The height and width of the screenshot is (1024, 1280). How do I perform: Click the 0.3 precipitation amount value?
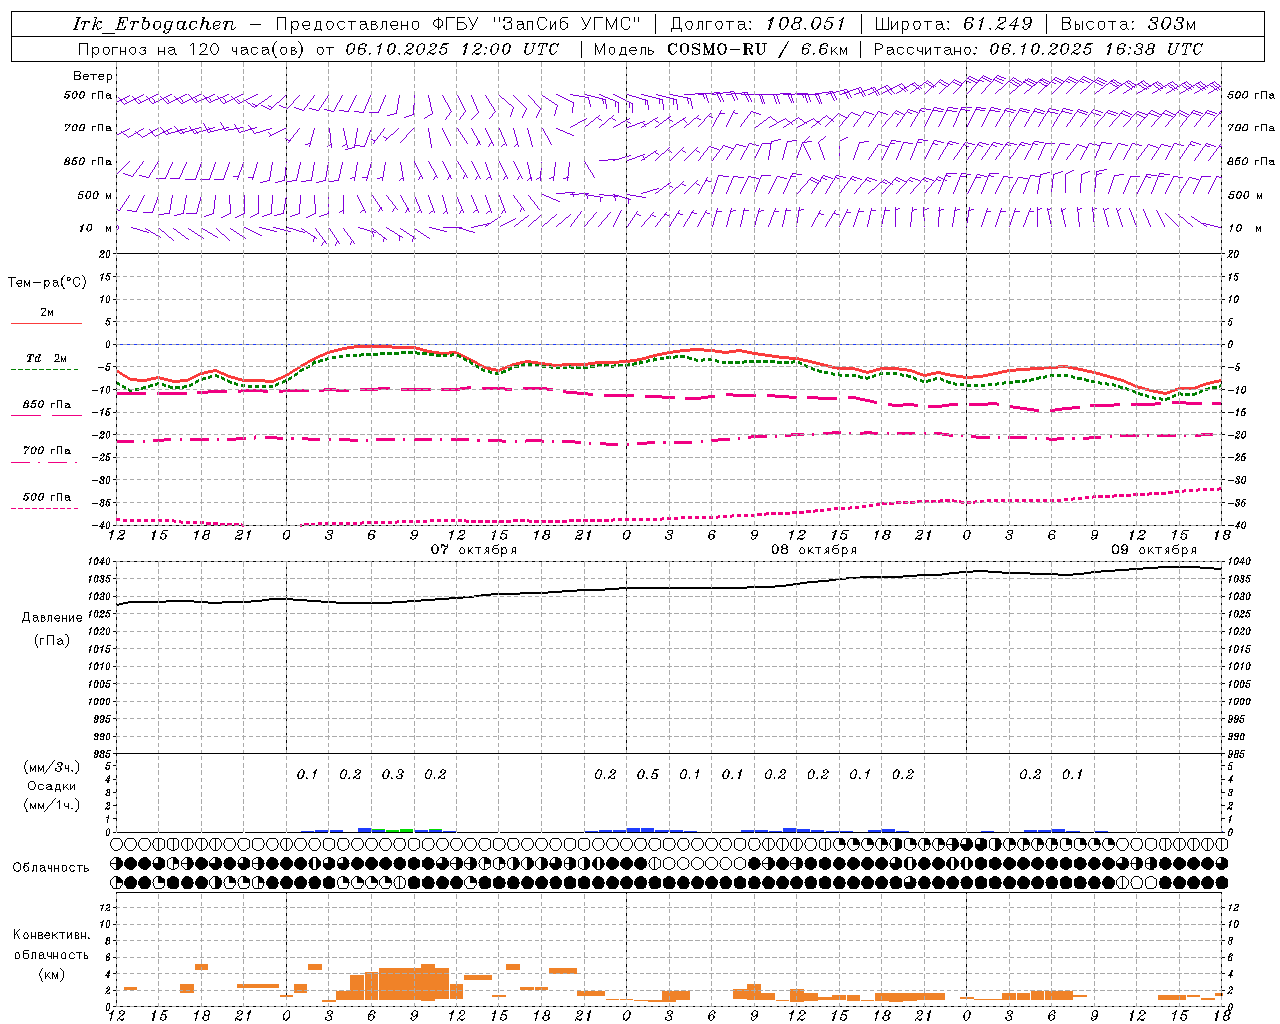[393, 774]
